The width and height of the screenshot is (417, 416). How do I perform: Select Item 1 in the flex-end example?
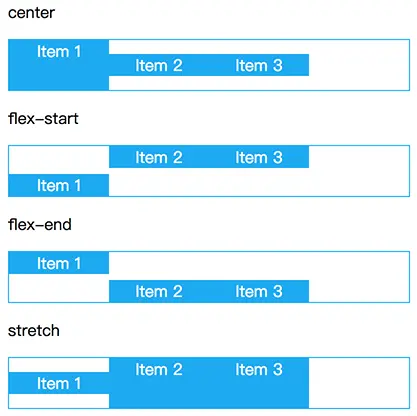coord(59,263)
